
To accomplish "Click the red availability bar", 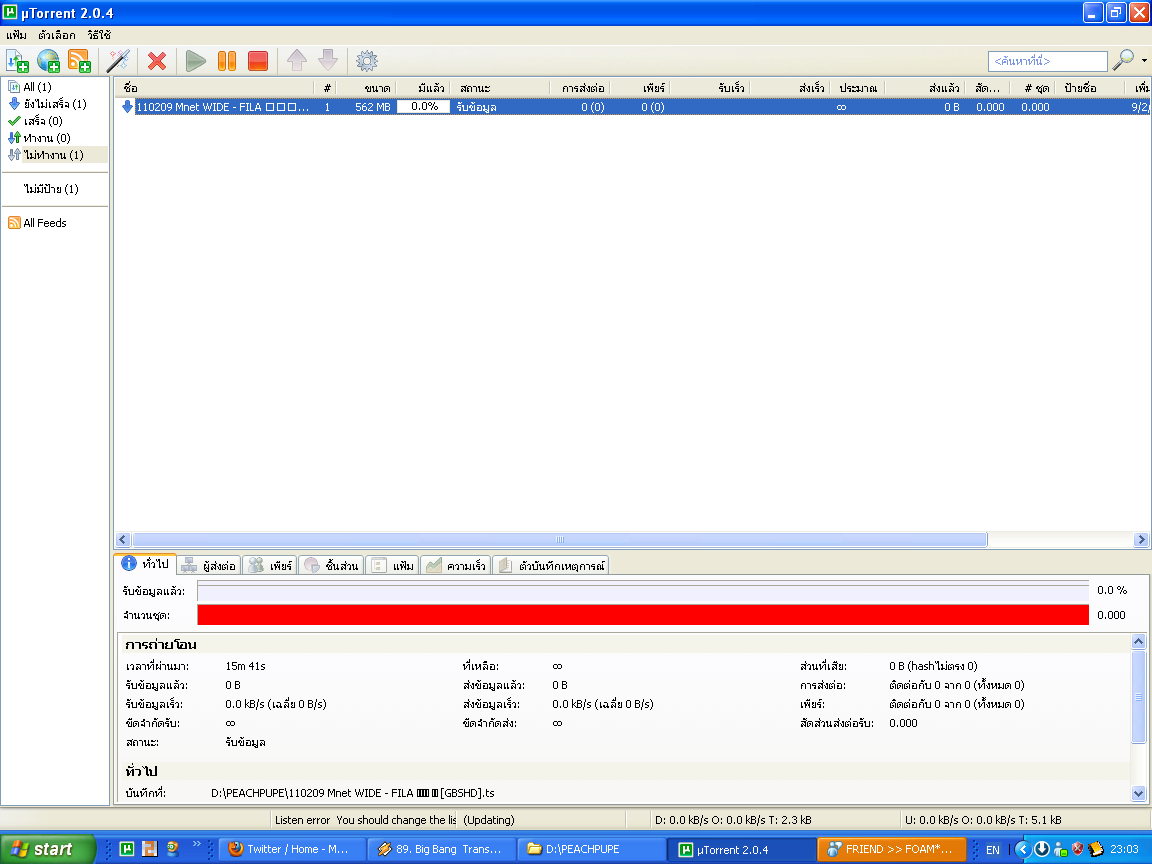I will (643, 615).
